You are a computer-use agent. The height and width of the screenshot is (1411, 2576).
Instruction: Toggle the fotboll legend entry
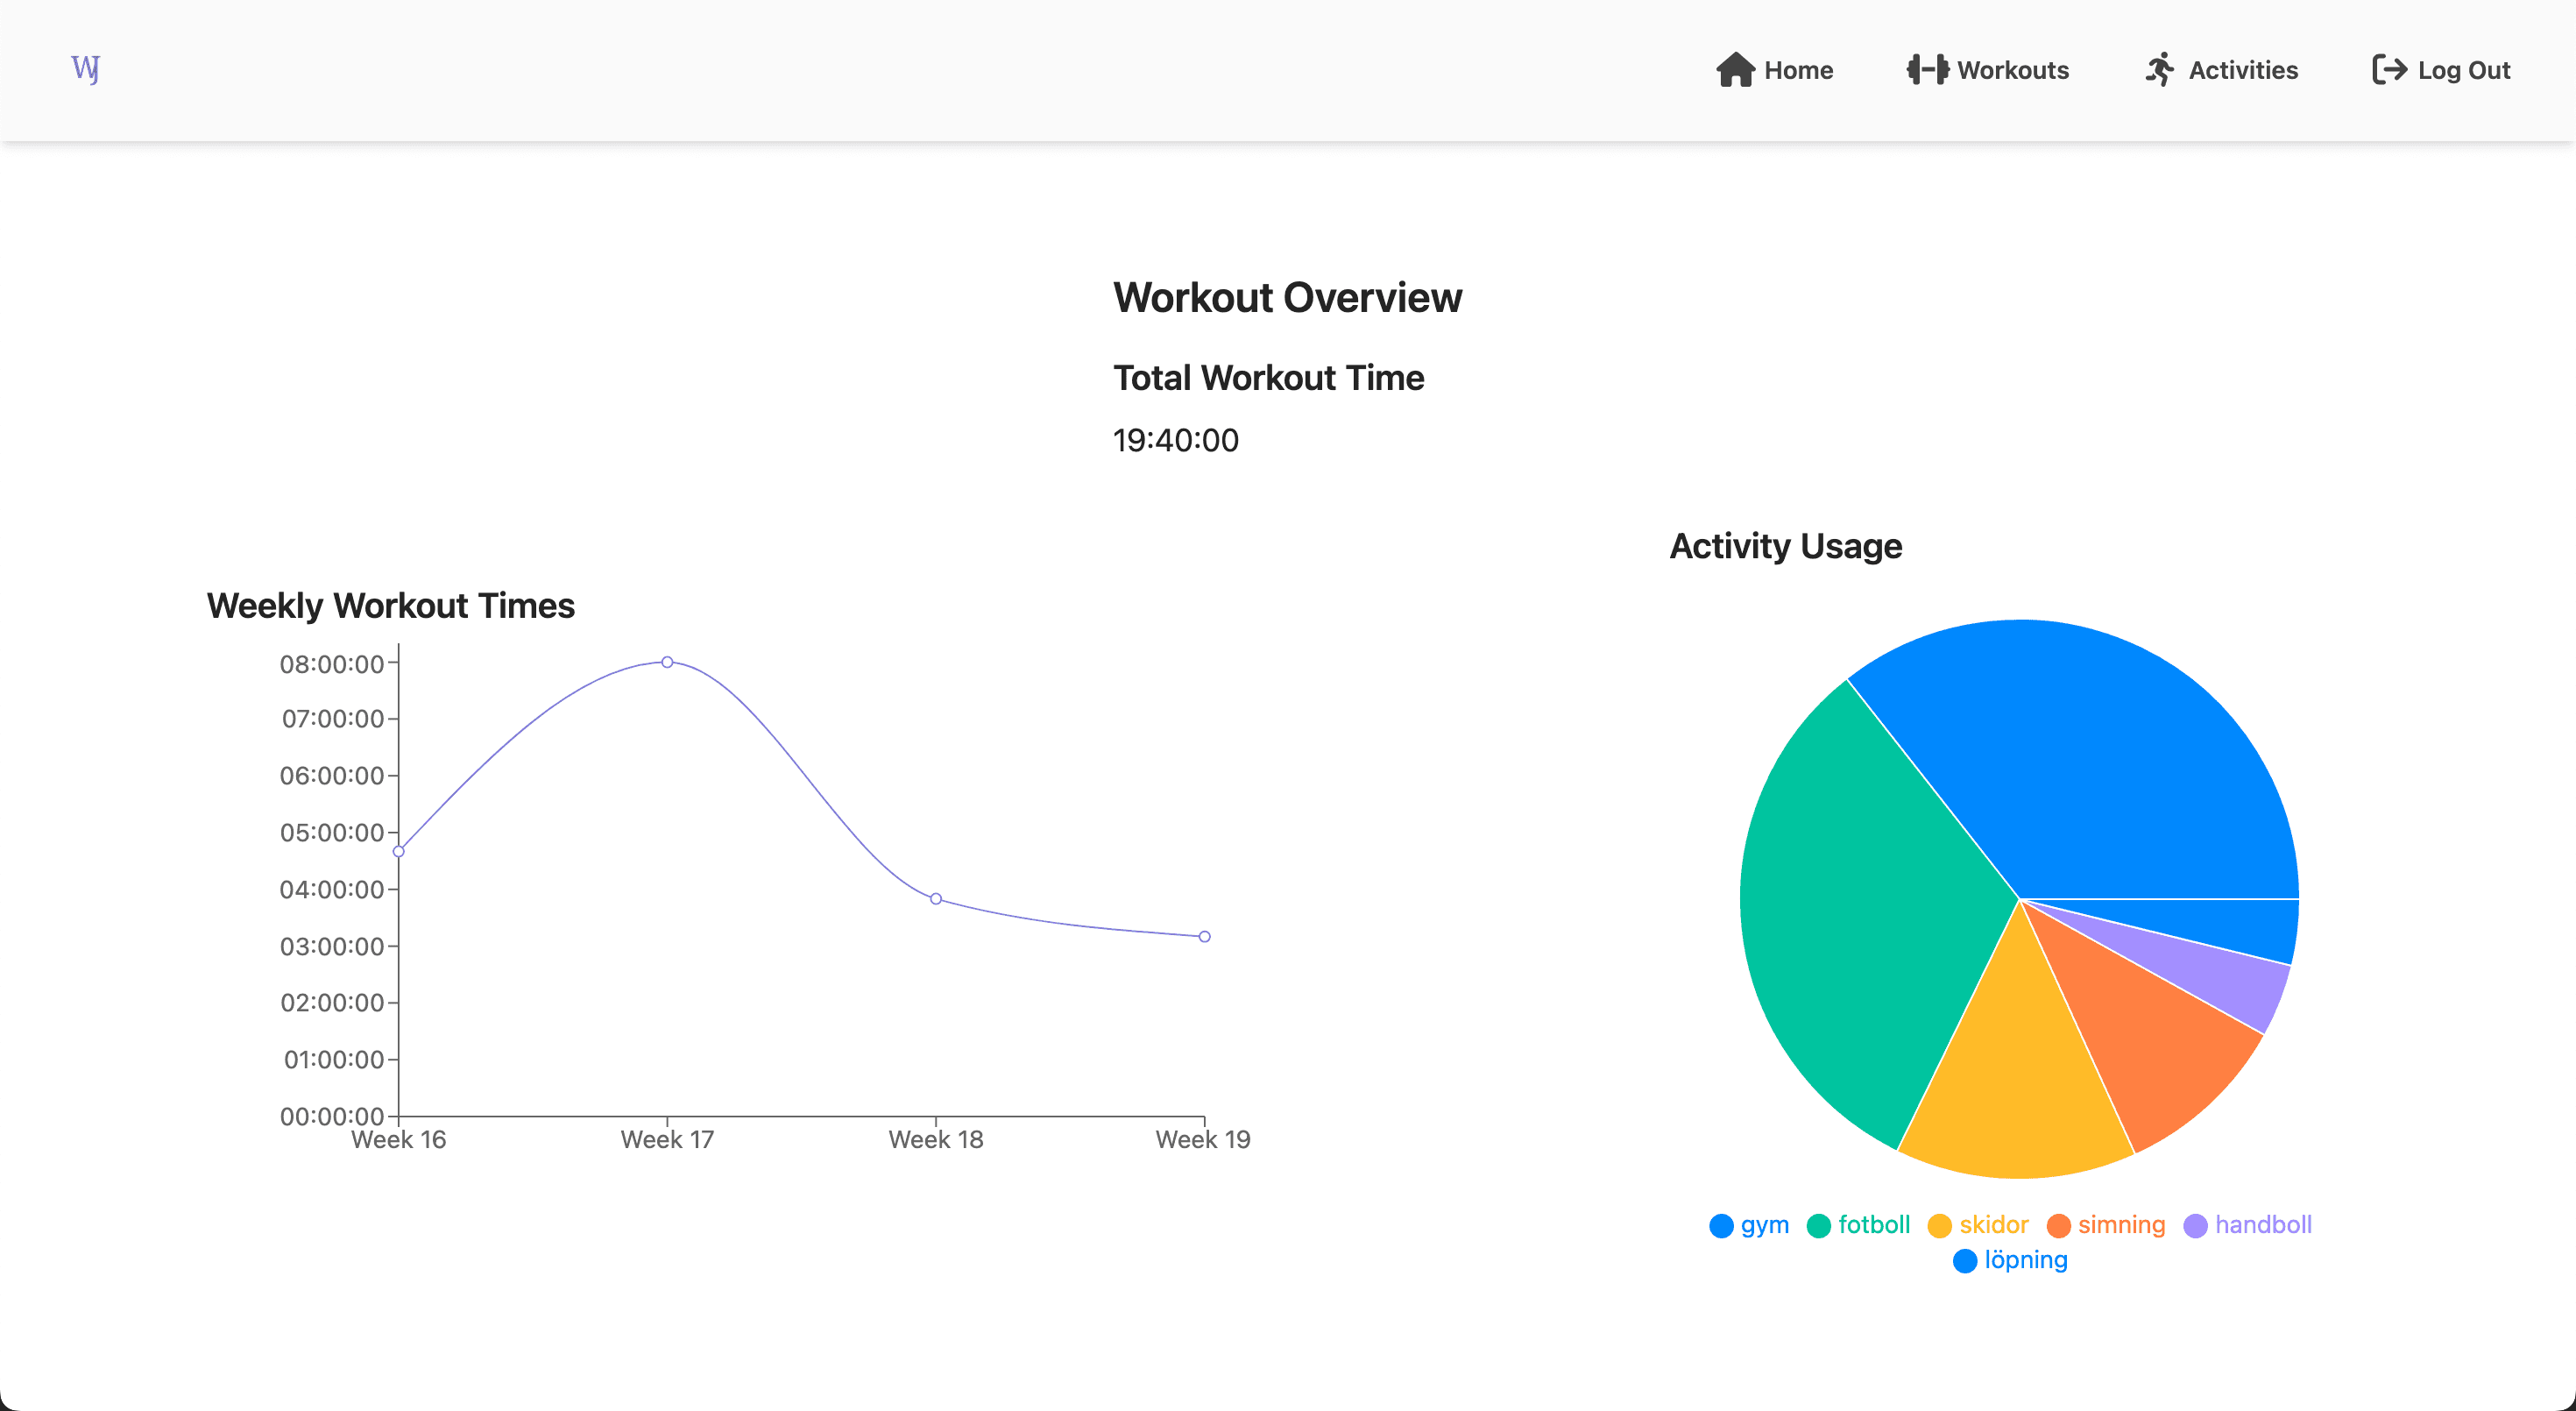click(x=1858, y=1225)
